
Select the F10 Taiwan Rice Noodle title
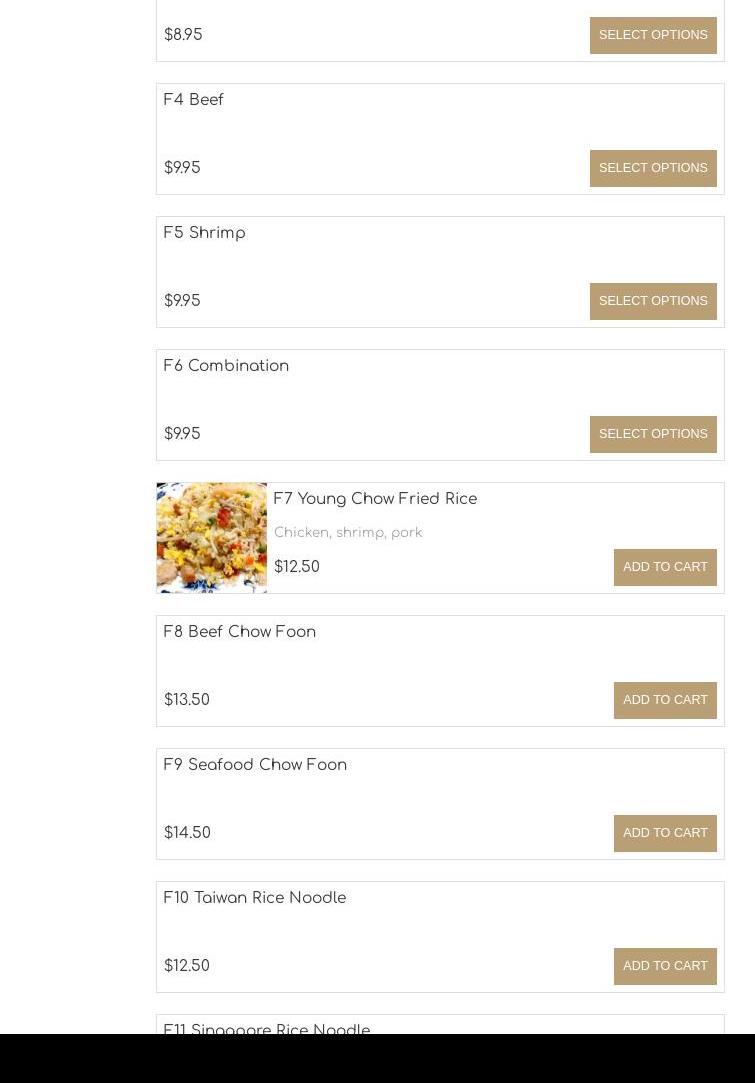(x=255, y=898)
